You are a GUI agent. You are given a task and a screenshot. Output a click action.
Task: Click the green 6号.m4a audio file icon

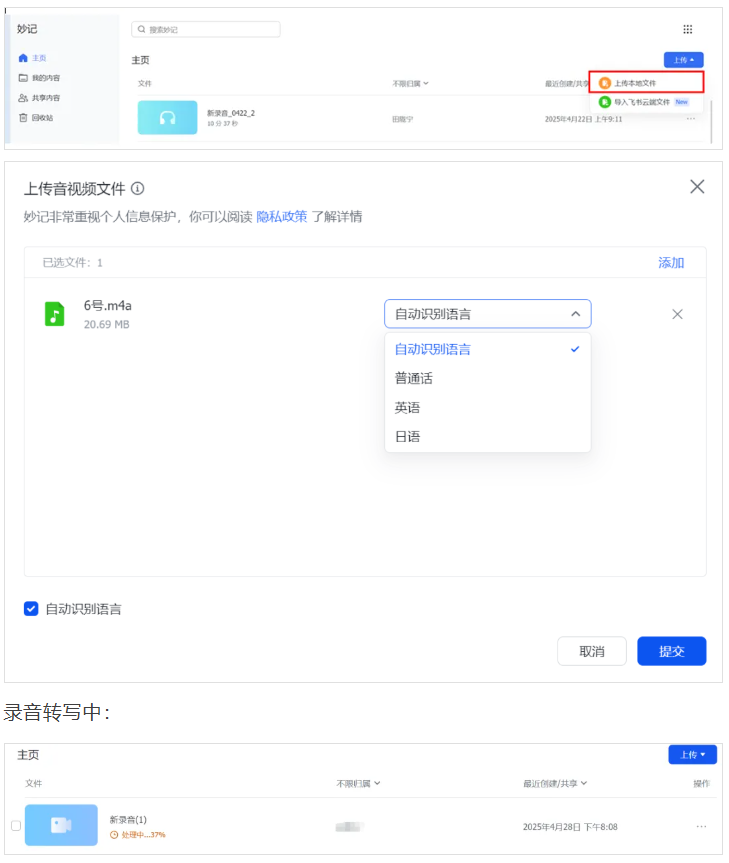(x=54, y=314)
